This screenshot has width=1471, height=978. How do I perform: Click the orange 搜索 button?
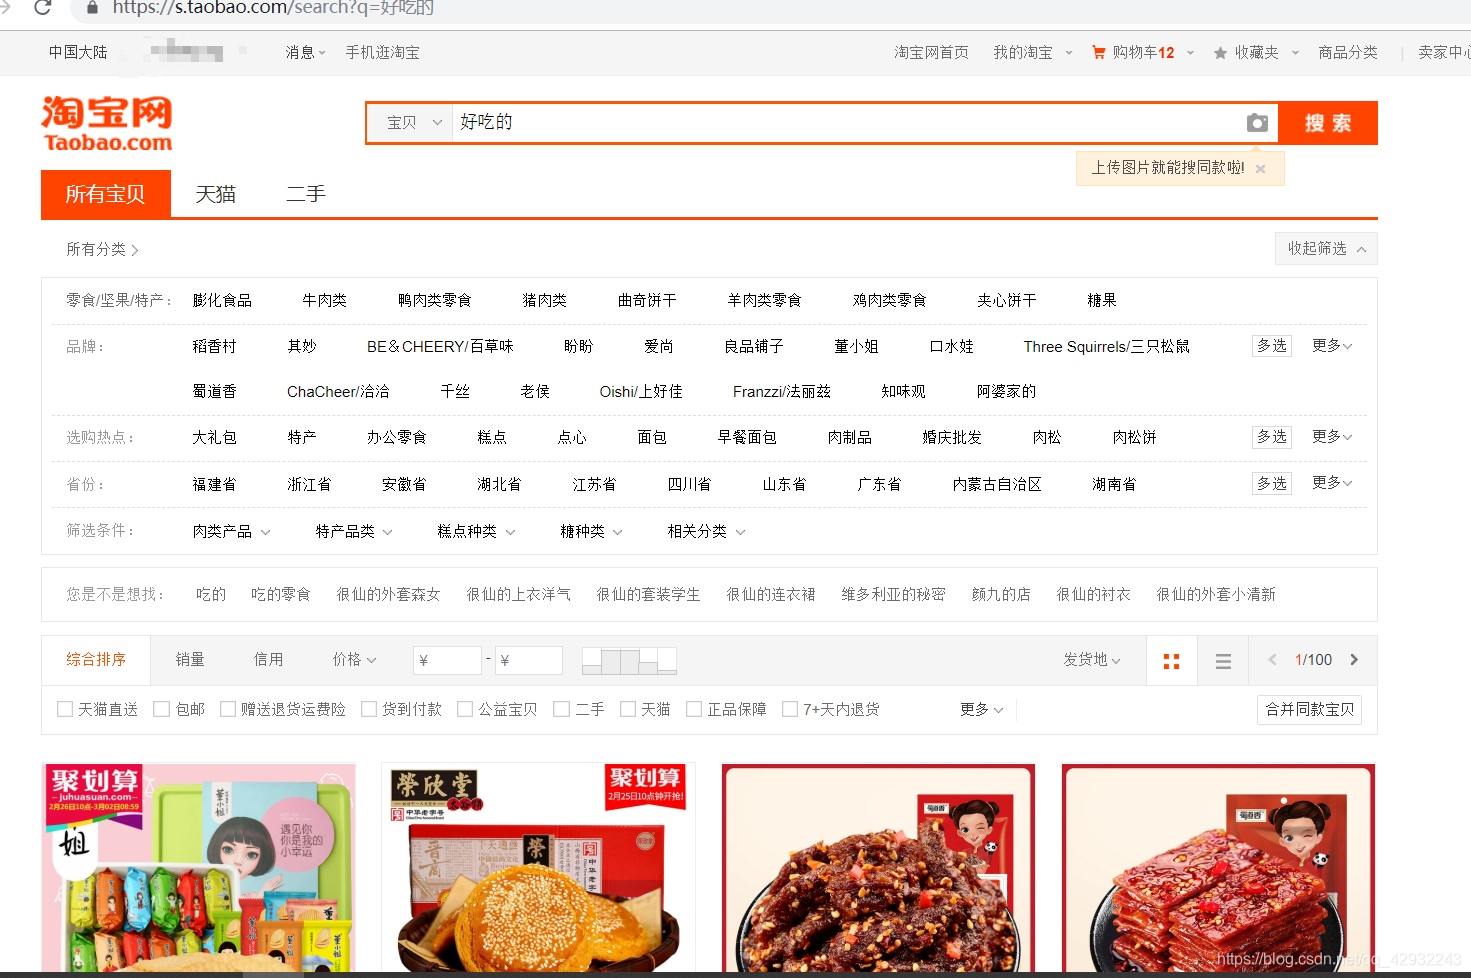click(x=1328, y=123)
